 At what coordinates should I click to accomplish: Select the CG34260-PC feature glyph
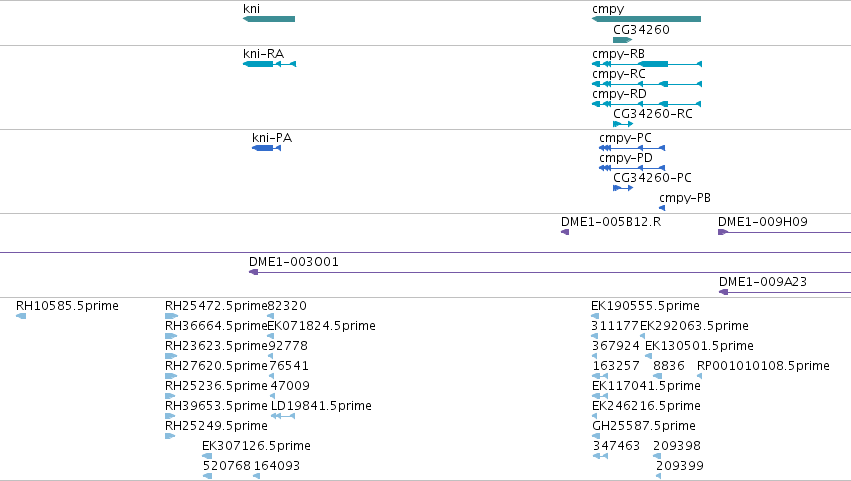tap(623, 188)
